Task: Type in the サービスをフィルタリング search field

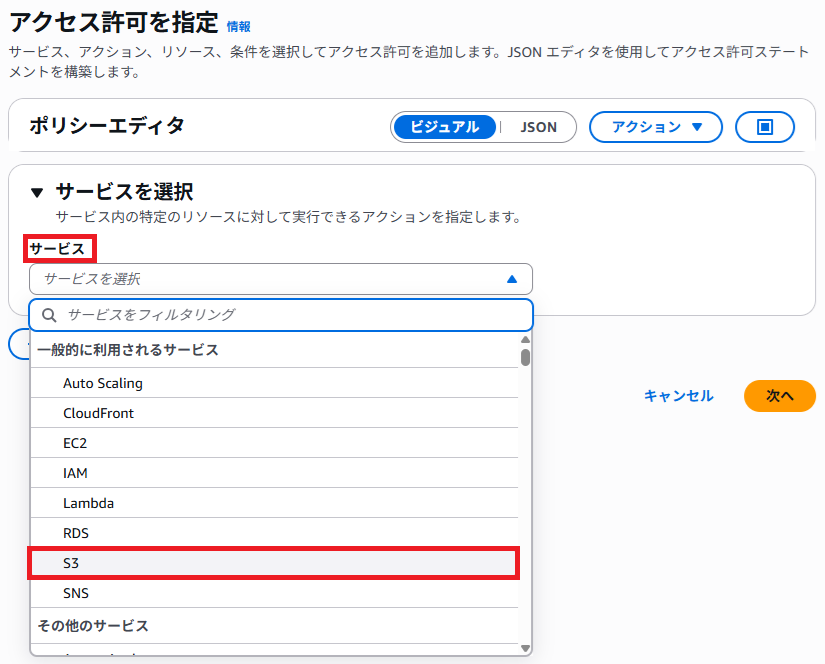Action: [x=290, y=315]
